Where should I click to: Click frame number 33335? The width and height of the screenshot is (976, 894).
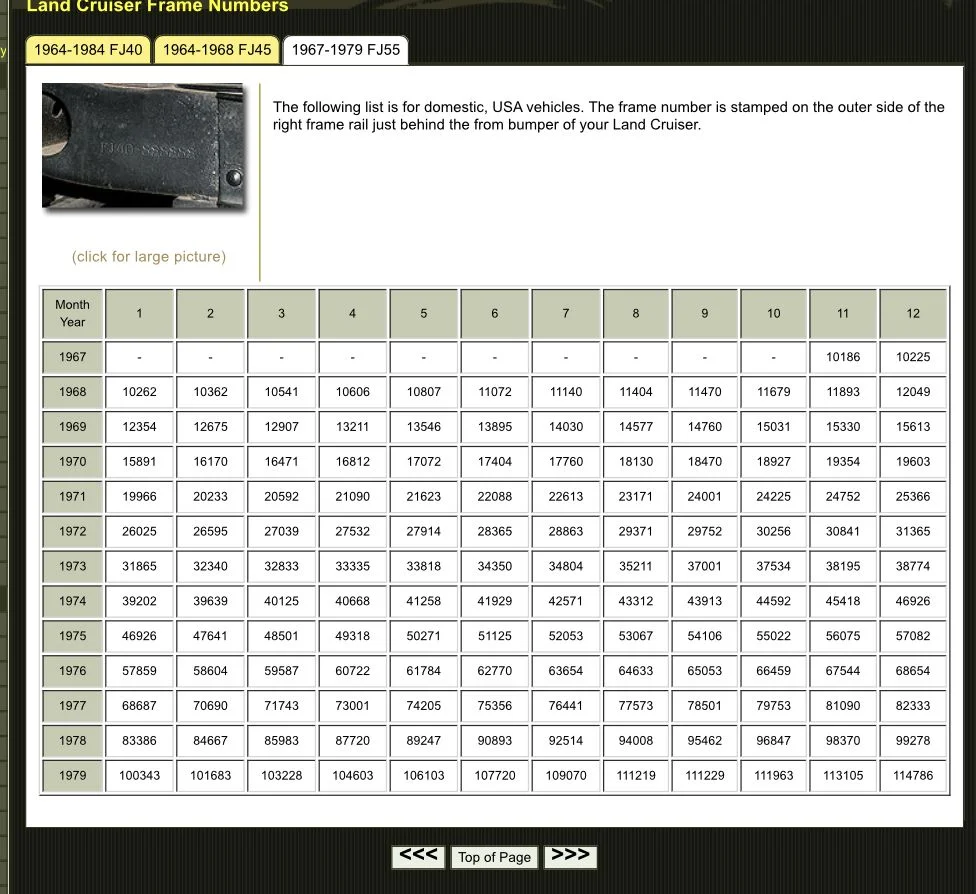click(x=352, y=567)
